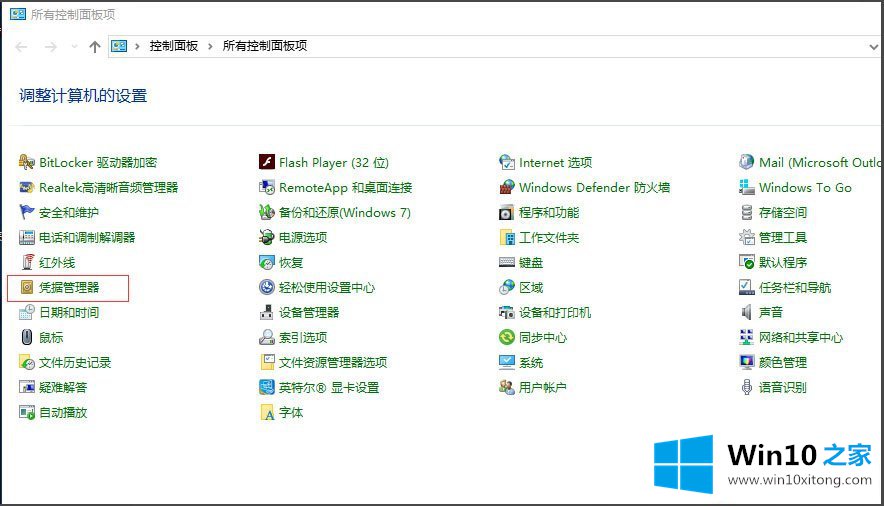Expand the chevron after 控制面板 breadcrumb
Viewport: 884px width, 506px height.
210,46
